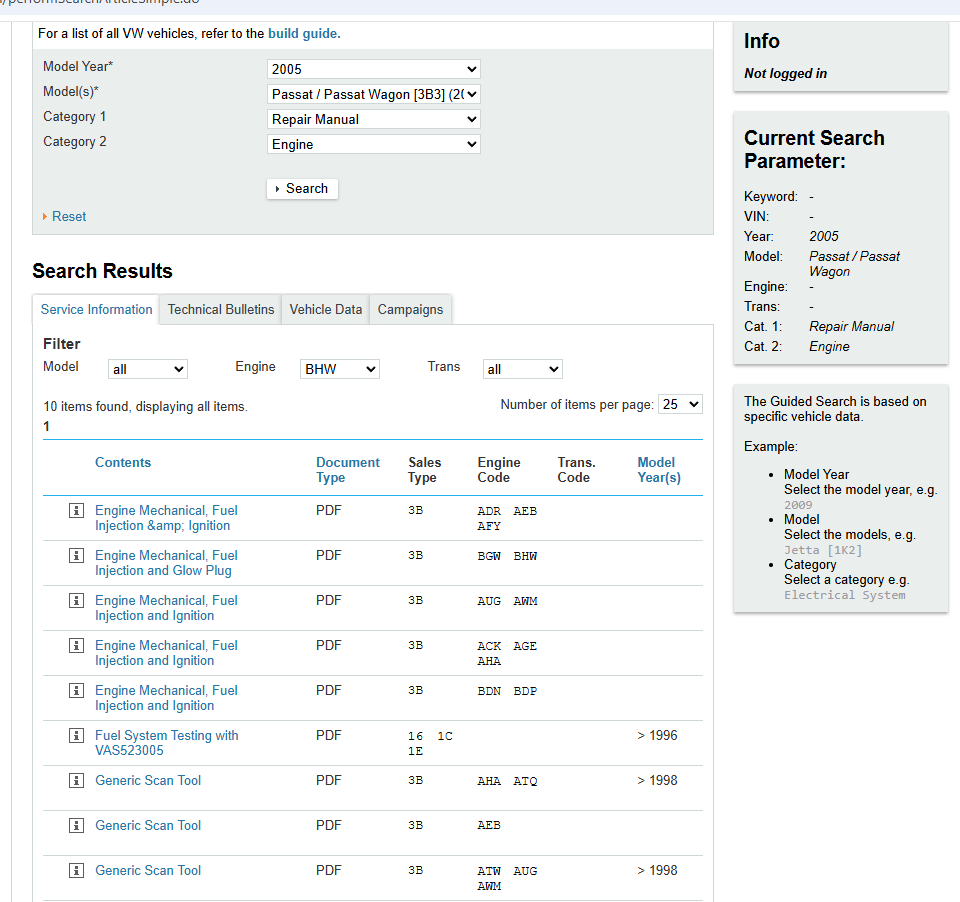Select the Campaigns tab

[410, 310]
